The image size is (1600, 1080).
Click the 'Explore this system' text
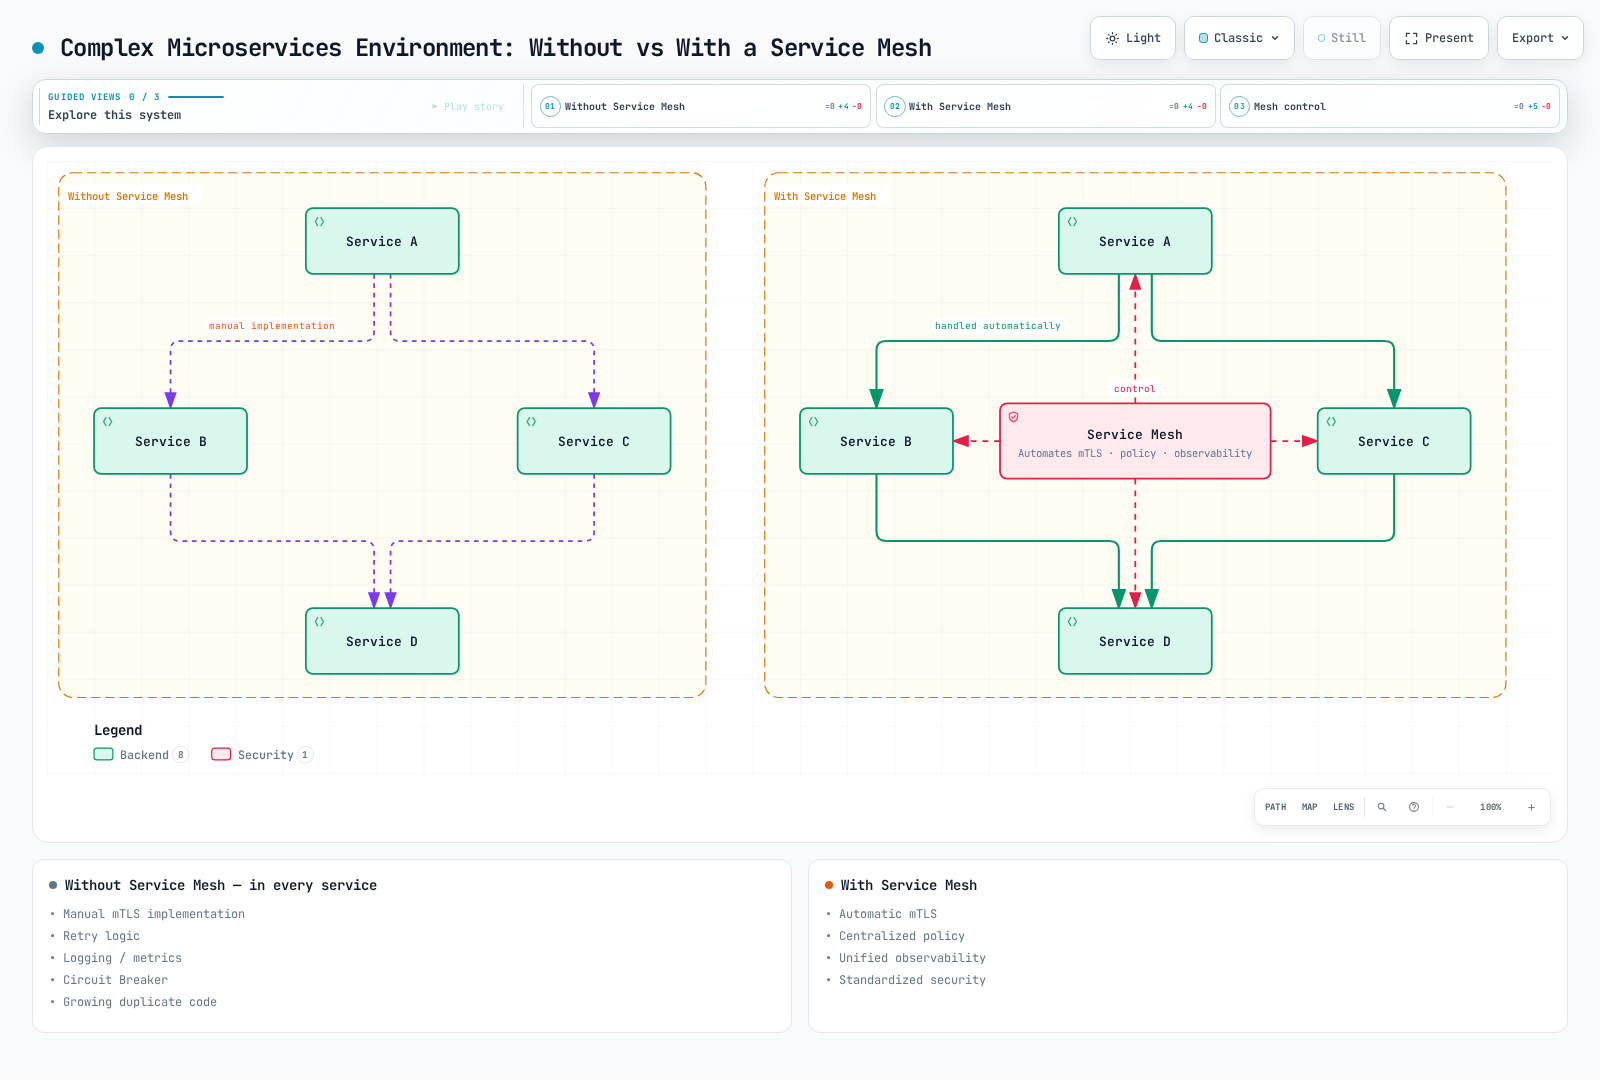115,115
